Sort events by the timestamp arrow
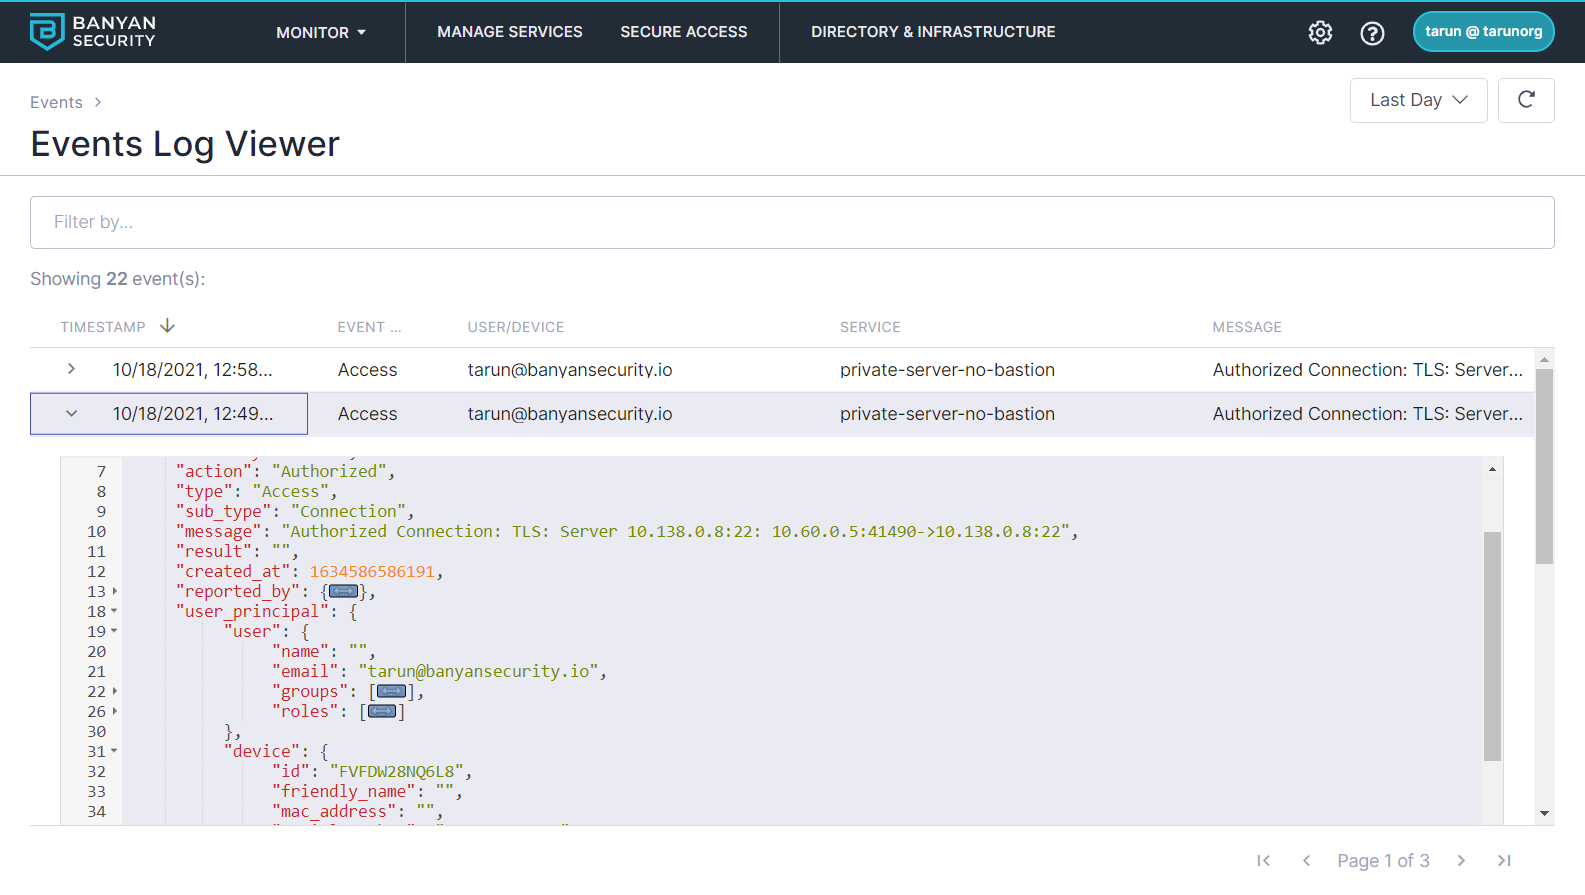The width and height of the screenshot is (1585, 895). pyautogui.click(x=167, y=326)
